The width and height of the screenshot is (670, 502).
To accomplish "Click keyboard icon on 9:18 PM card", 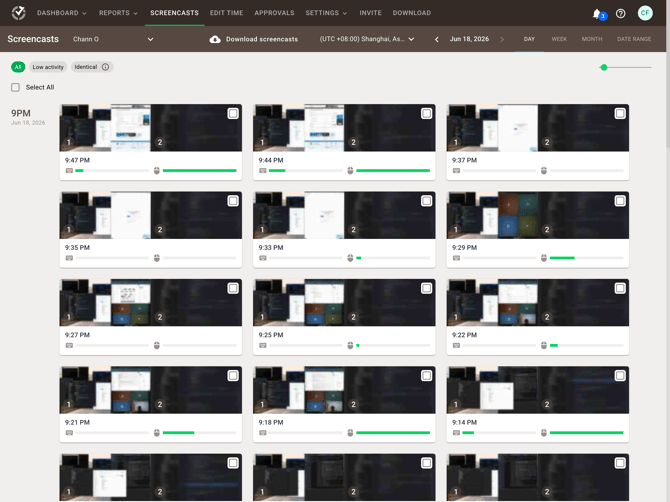I will pyautogui.click(x=263, y=433).
